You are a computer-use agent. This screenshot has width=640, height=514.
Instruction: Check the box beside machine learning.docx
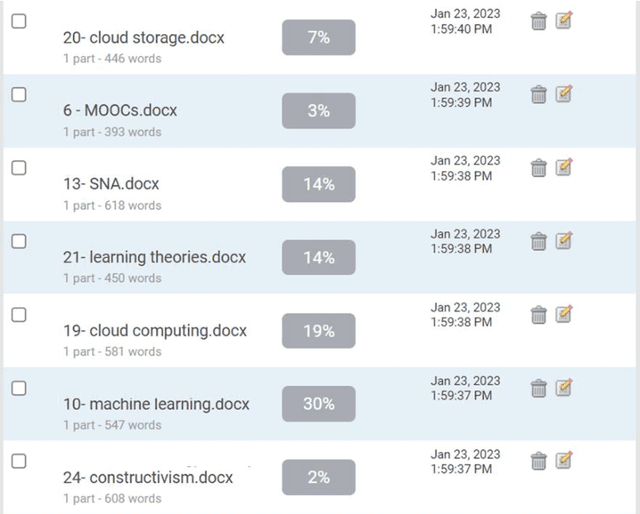click(19, 388)
